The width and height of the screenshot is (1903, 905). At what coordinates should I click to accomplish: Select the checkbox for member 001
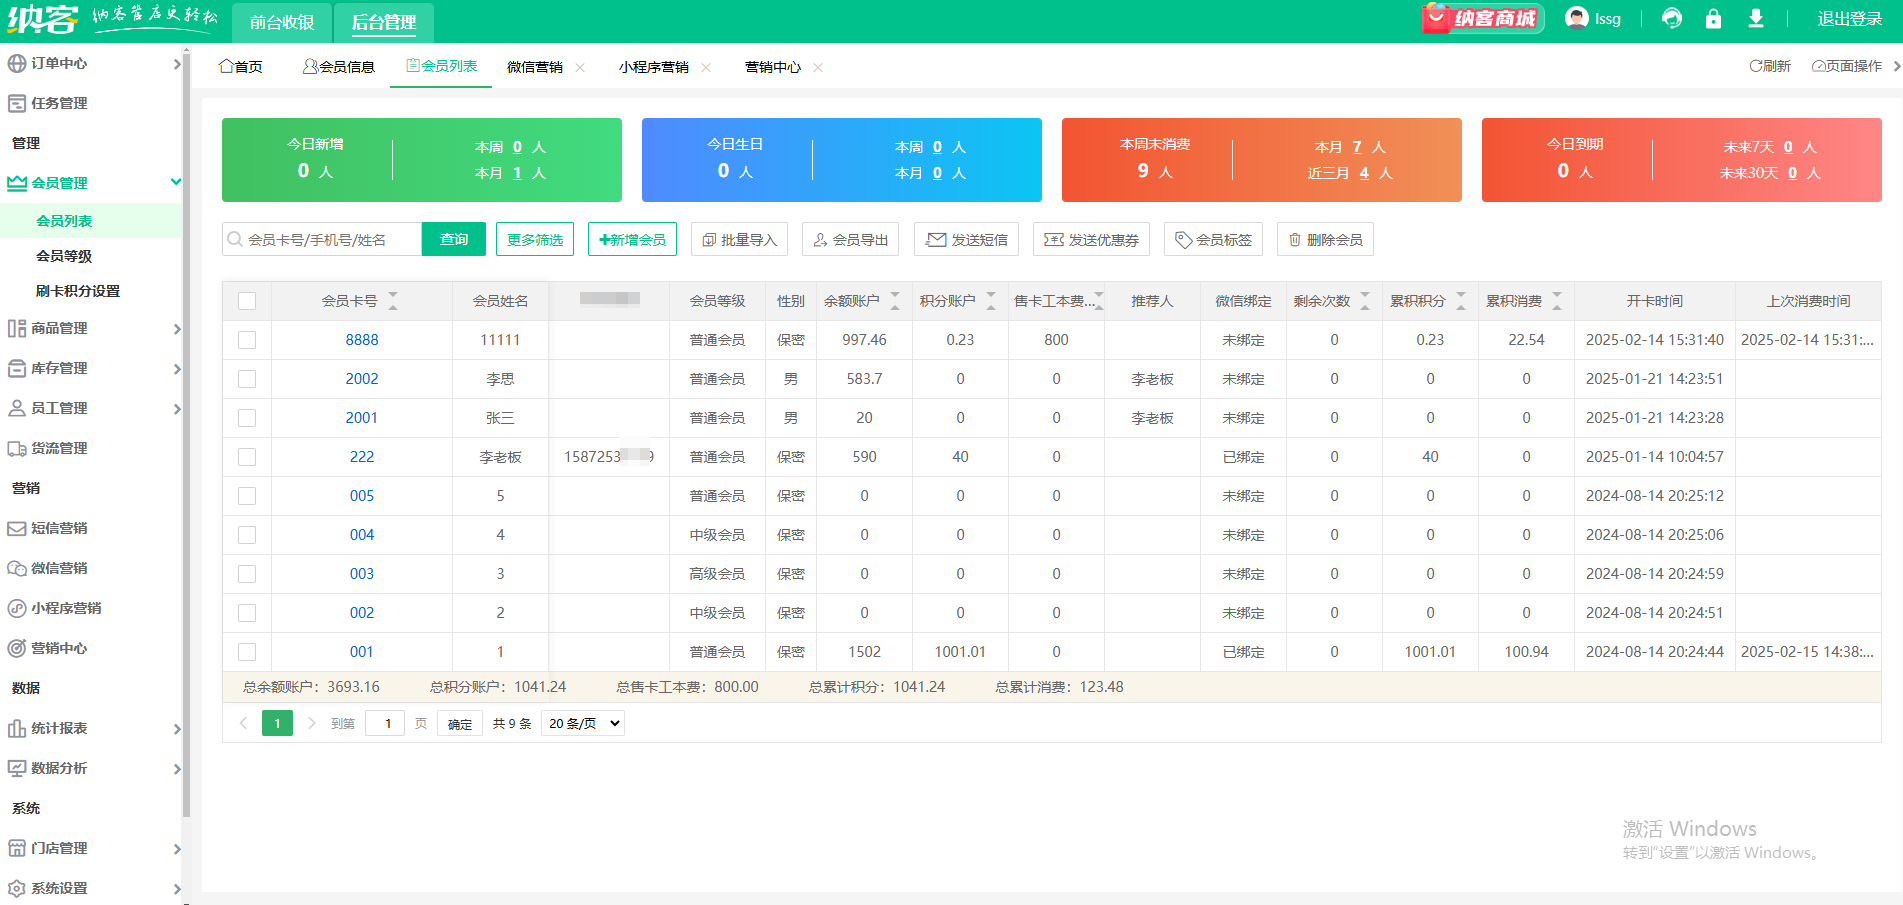click(247, 652)
